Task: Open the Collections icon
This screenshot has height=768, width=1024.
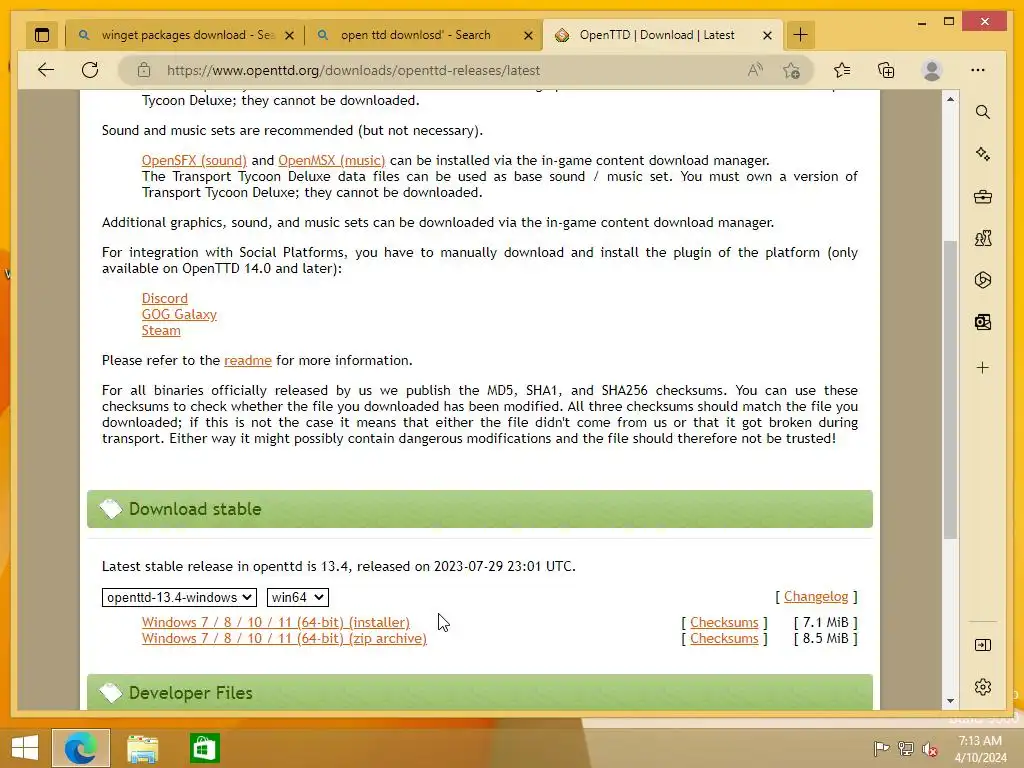Action: 886,70
